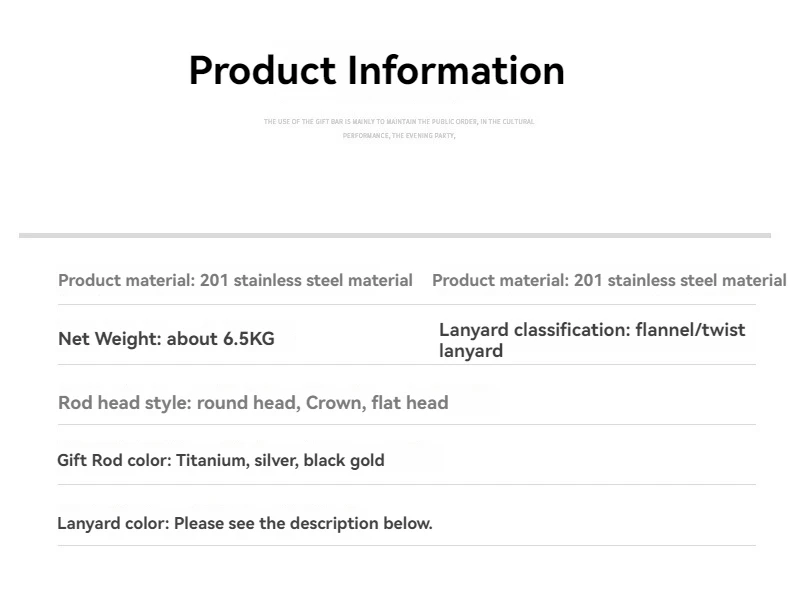Select the left 'Product material' text

(235, 280)
